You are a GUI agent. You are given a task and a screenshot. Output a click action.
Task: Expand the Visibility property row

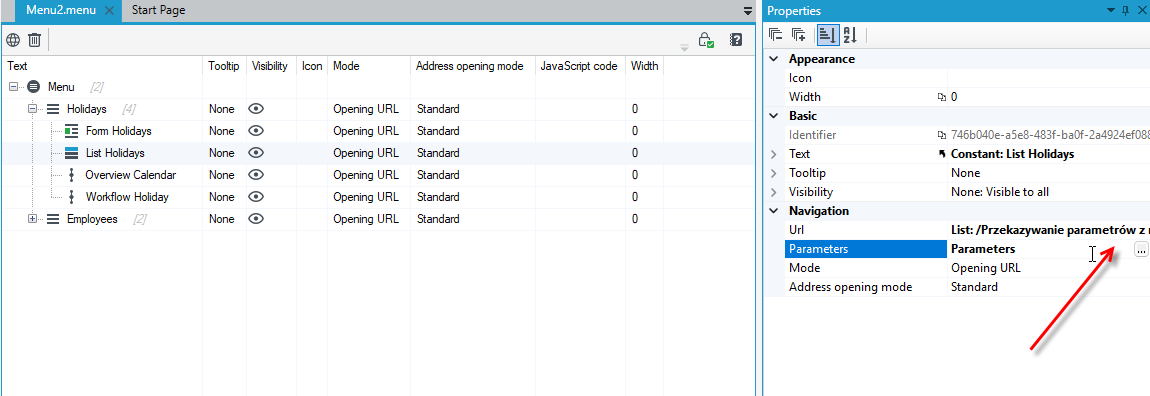tap(774, 192)
